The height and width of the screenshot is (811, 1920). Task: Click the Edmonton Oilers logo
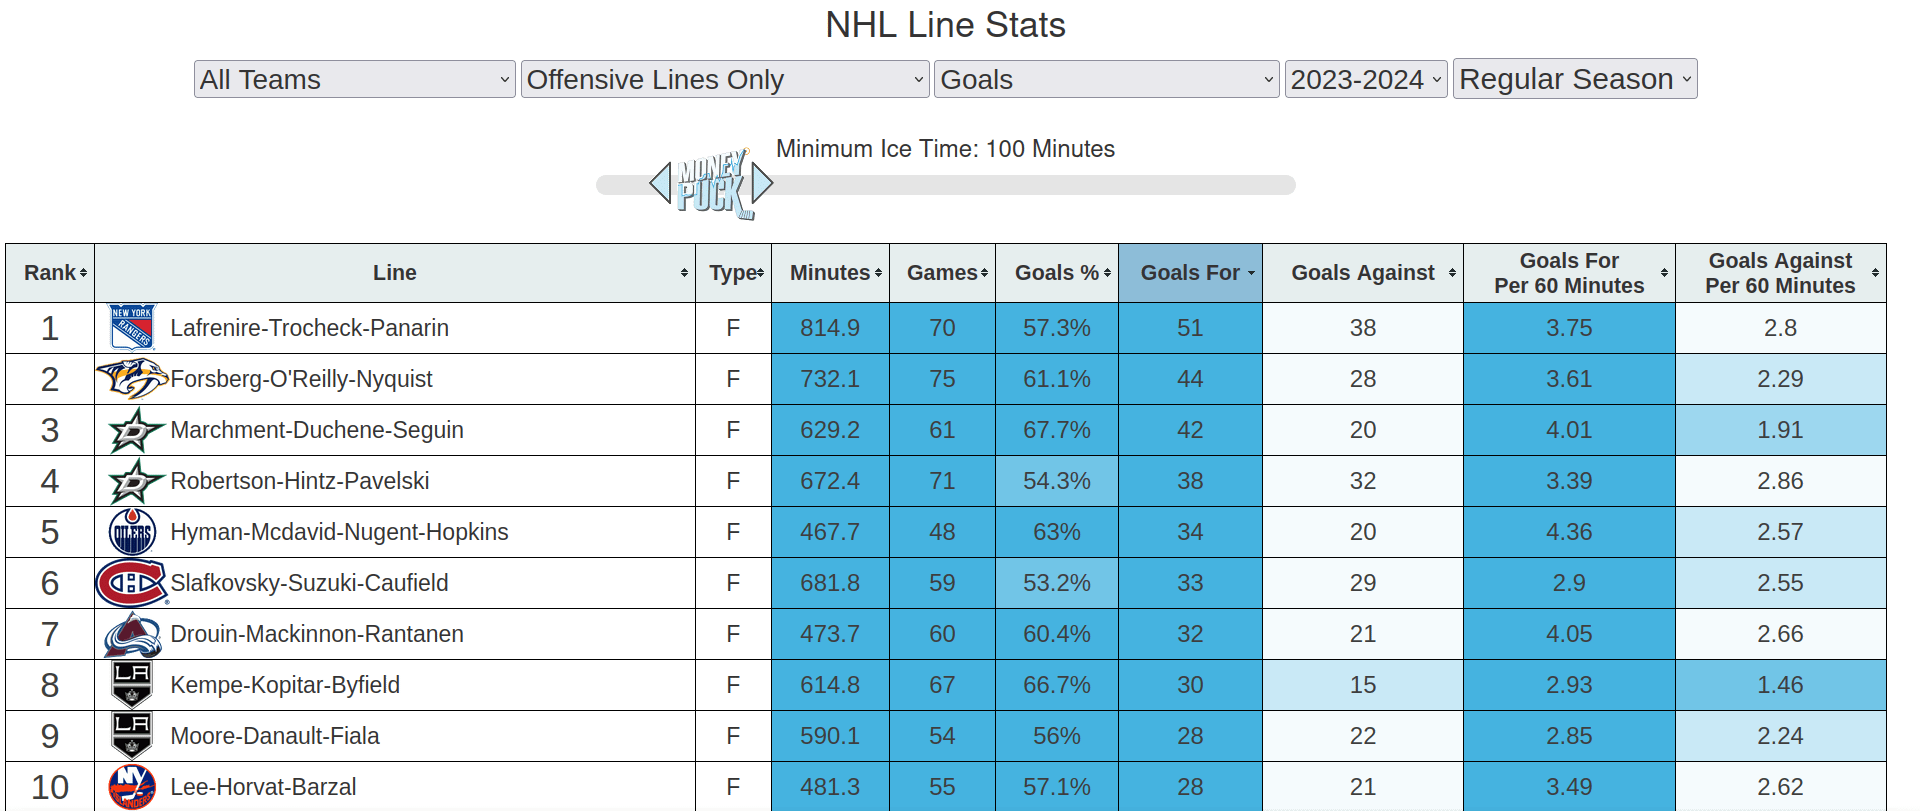[132, 532]
